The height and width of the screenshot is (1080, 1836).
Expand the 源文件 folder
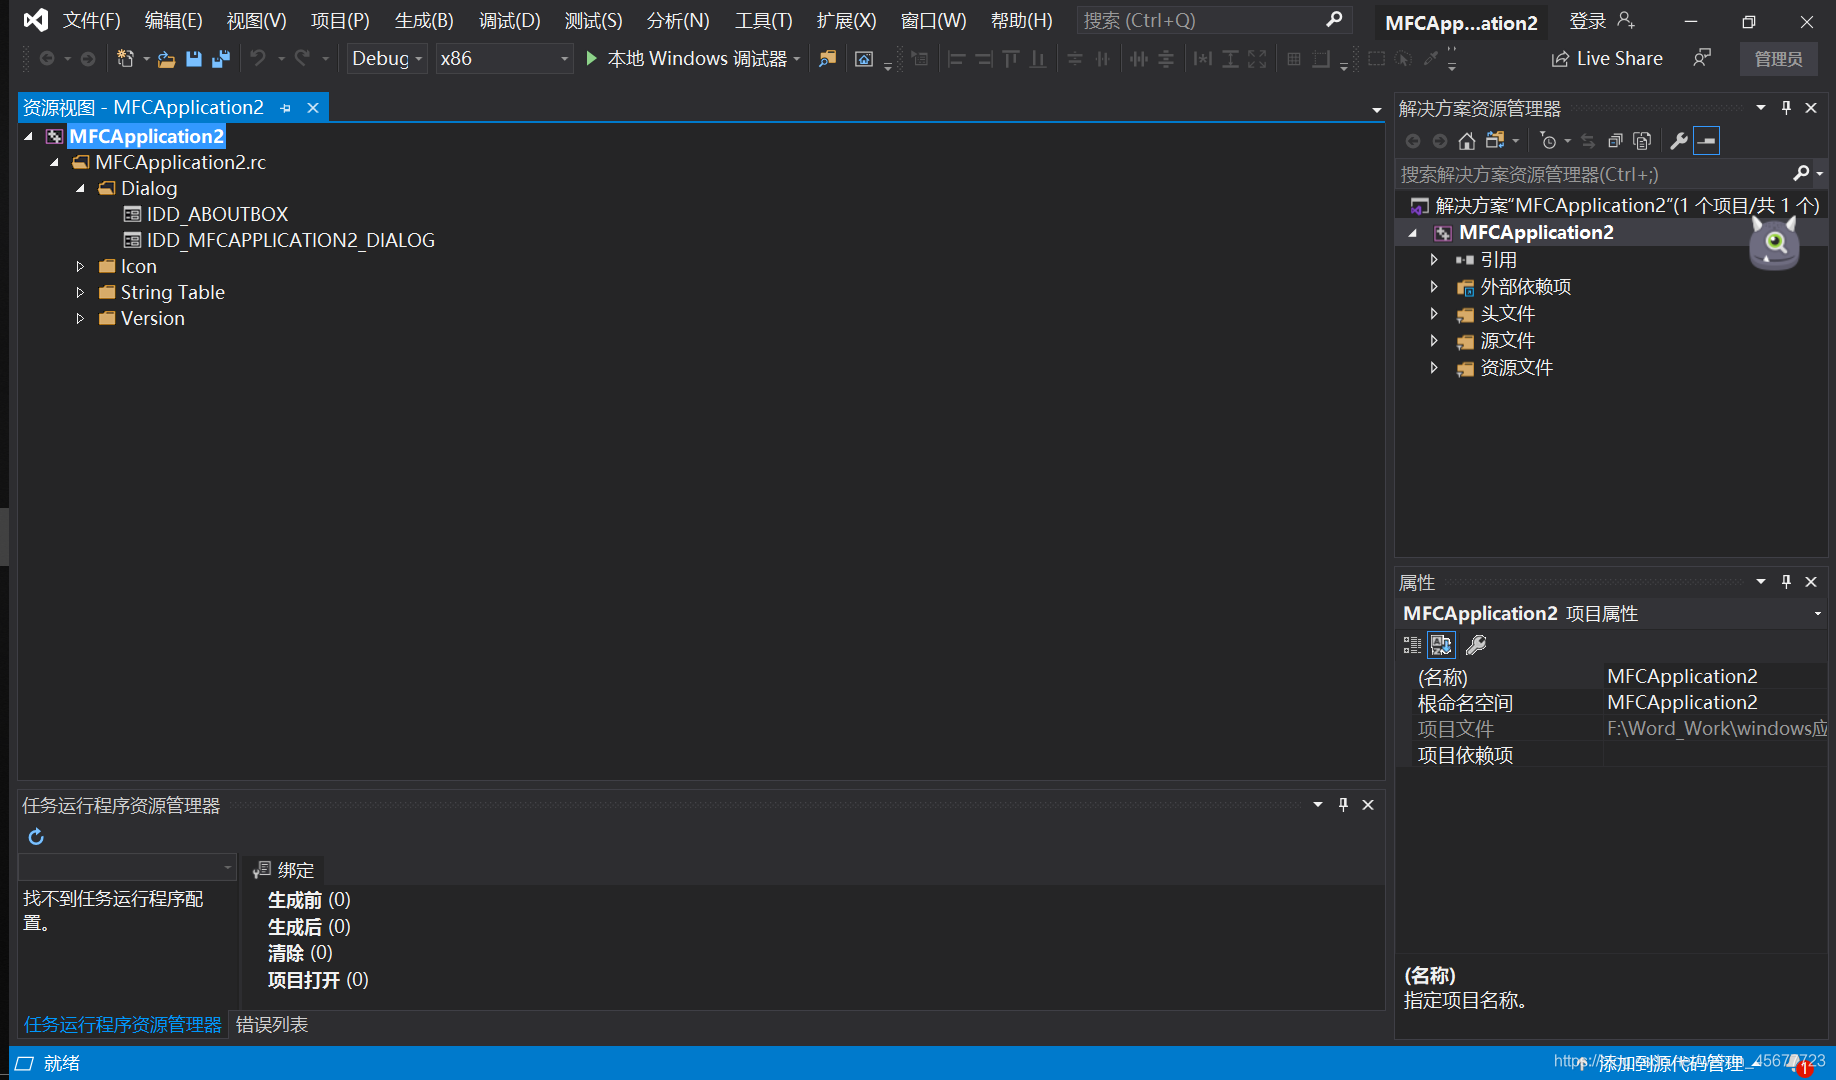coord(1434,341)
